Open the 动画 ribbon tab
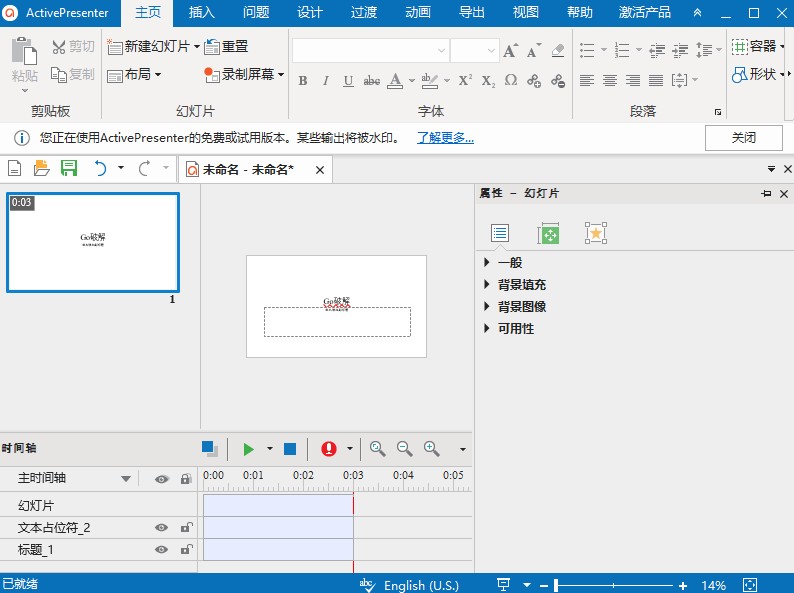 (x=418, y=13)
